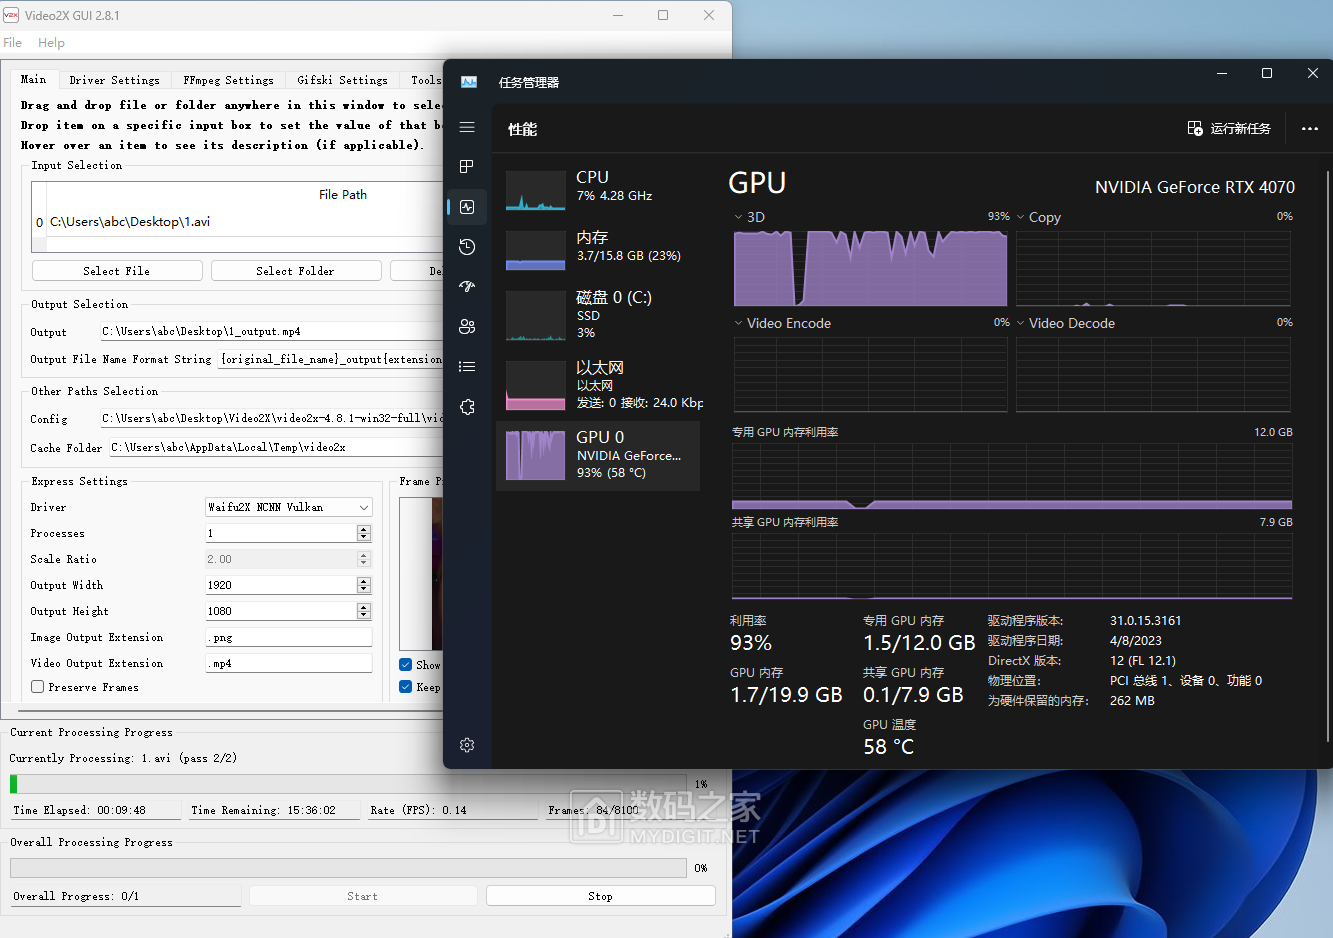
Task: Open App history icon in Task Manager sidebar
Action: (467, 247)
